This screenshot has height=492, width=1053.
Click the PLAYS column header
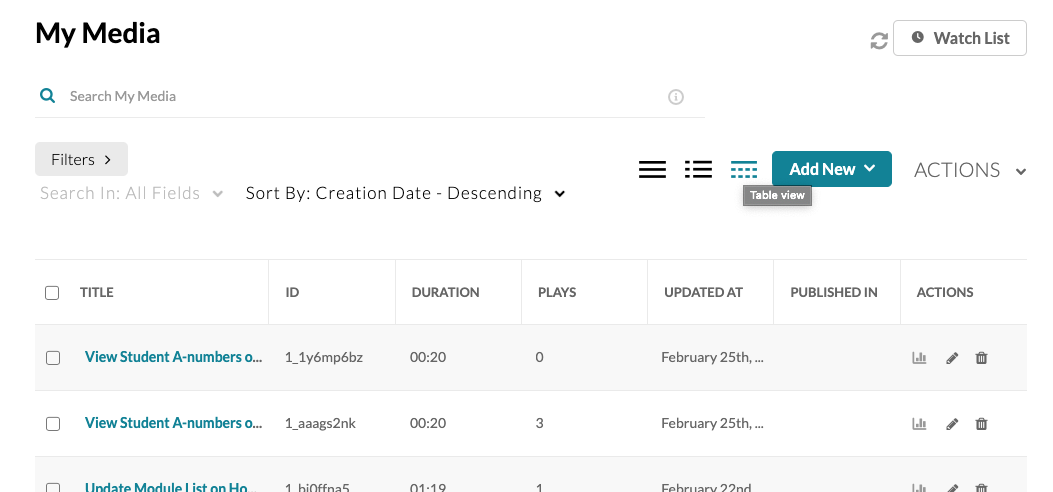click(x=557, y=292)
